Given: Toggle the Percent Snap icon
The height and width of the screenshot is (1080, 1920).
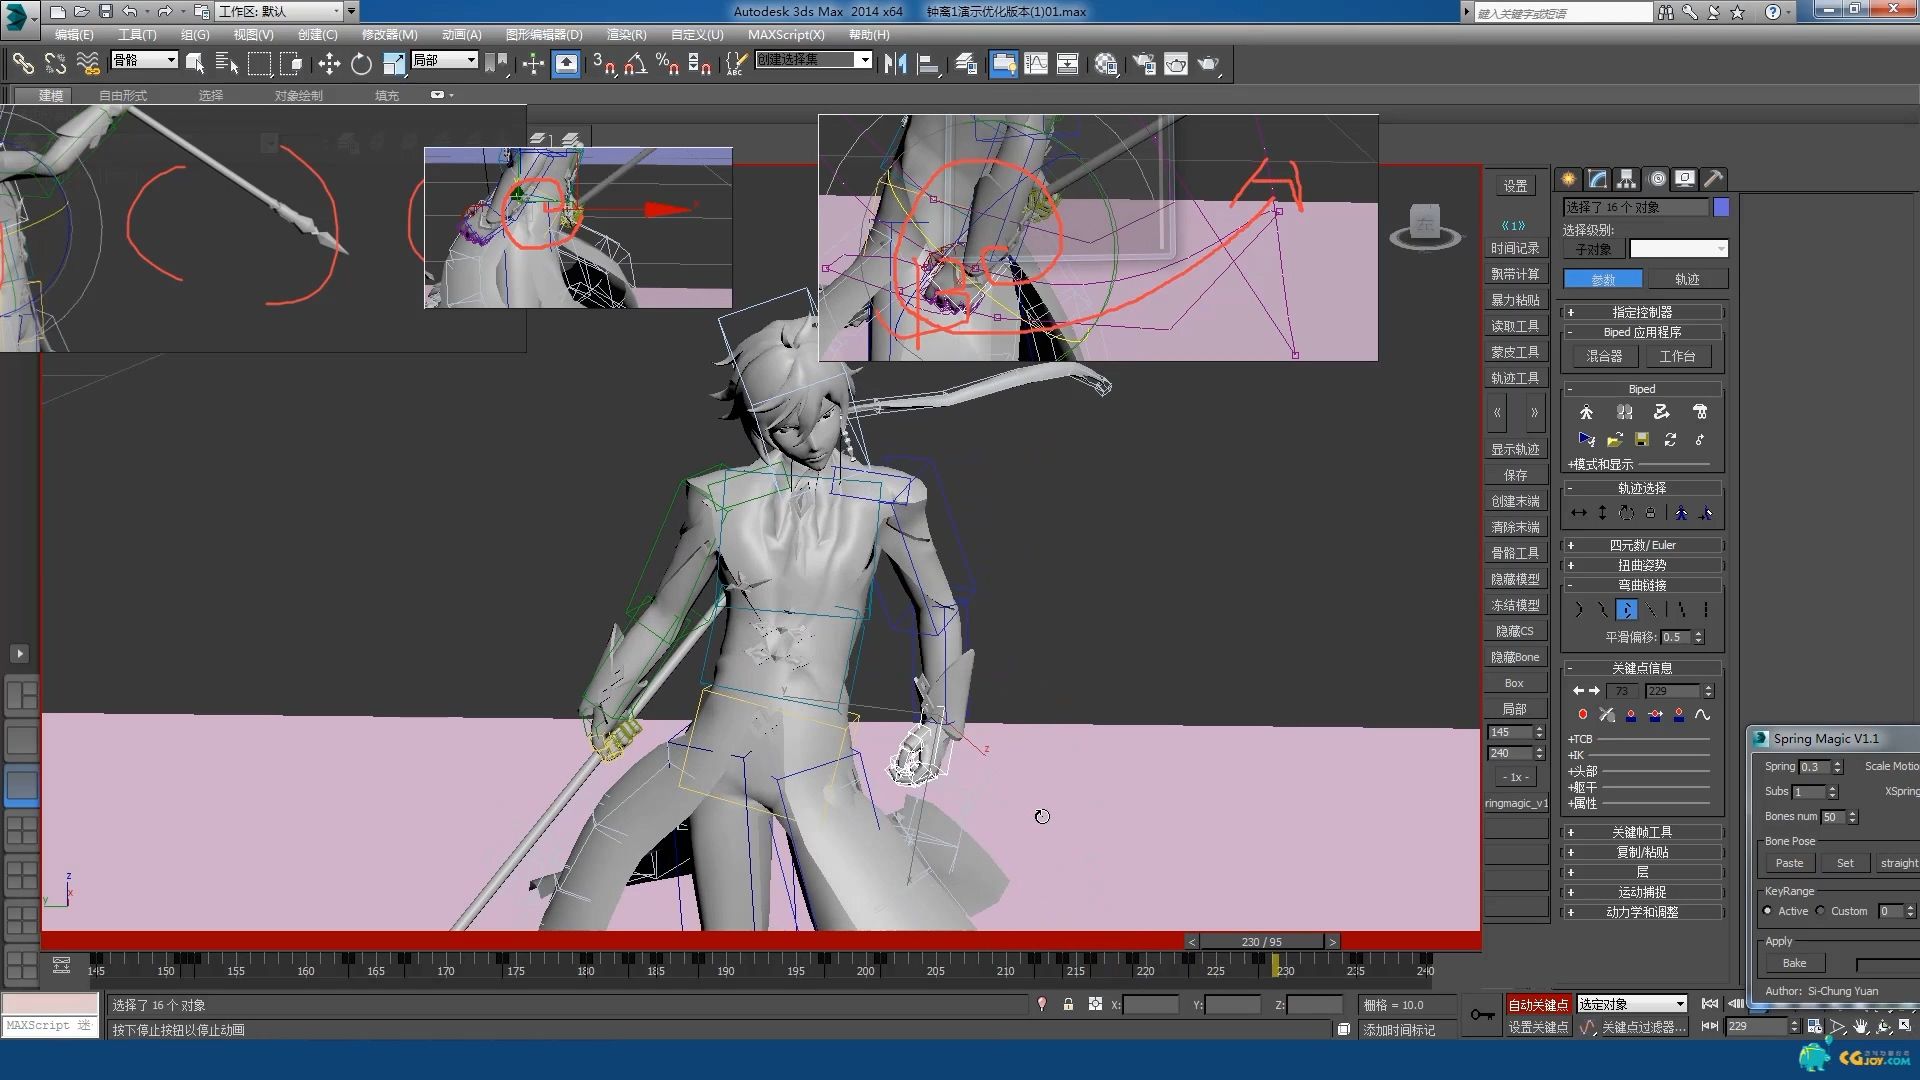Looking at the screenshot, I should coord(667,64).
